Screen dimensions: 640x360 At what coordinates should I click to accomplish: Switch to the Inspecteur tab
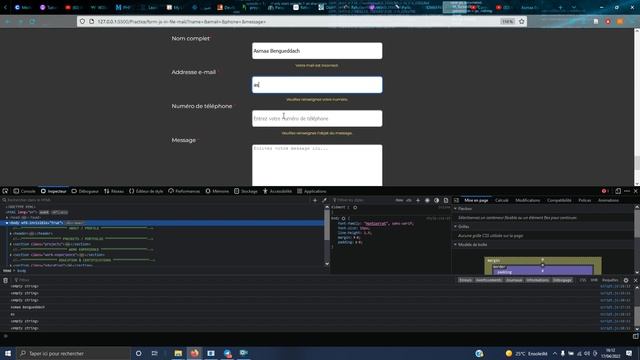click(53, 191)
